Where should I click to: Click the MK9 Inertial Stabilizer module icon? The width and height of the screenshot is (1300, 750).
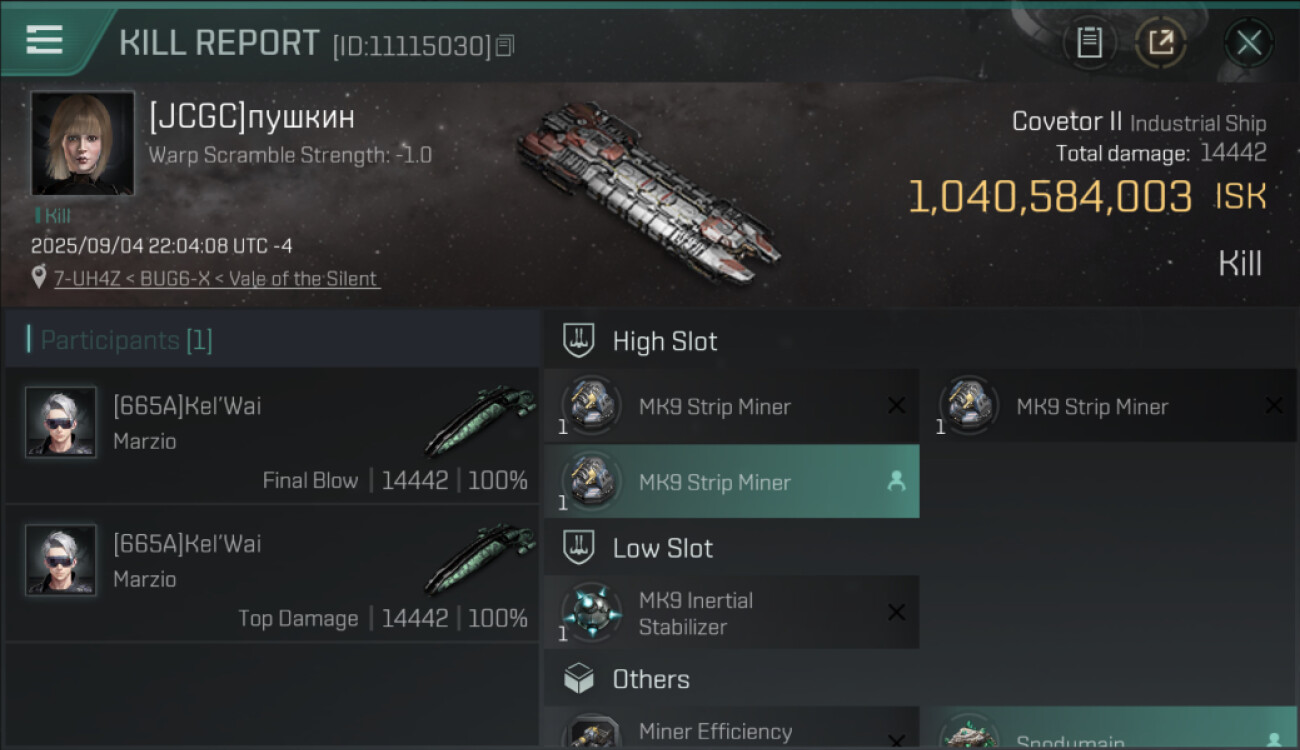point(591,612)
